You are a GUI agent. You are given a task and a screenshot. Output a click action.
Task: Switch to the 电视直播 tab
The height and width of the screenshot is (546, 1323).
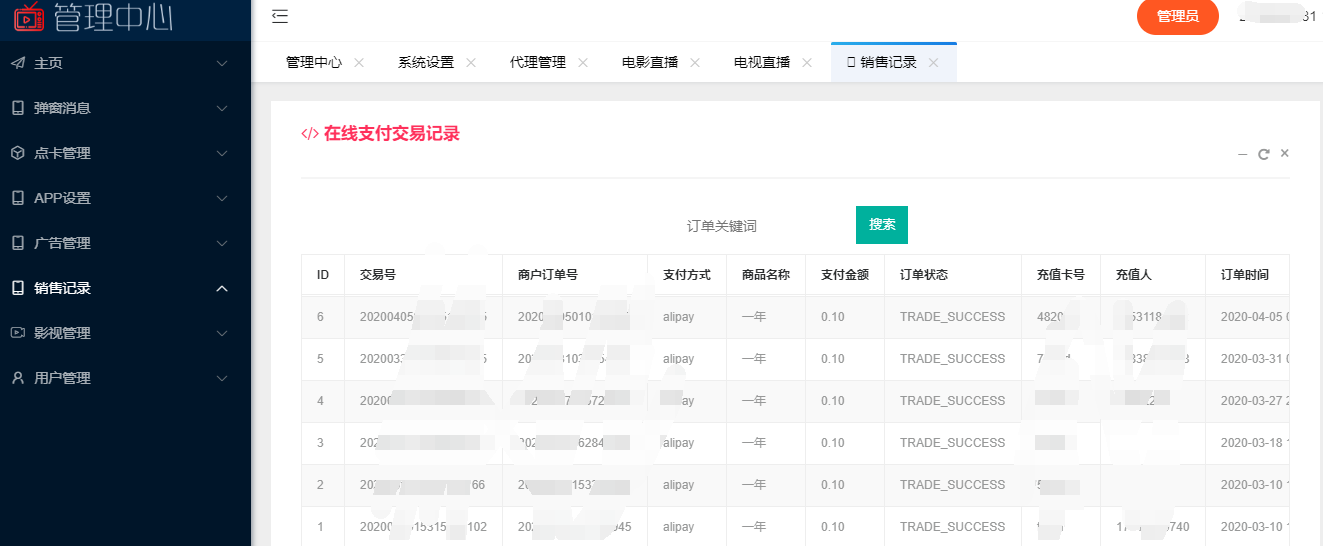761,62
